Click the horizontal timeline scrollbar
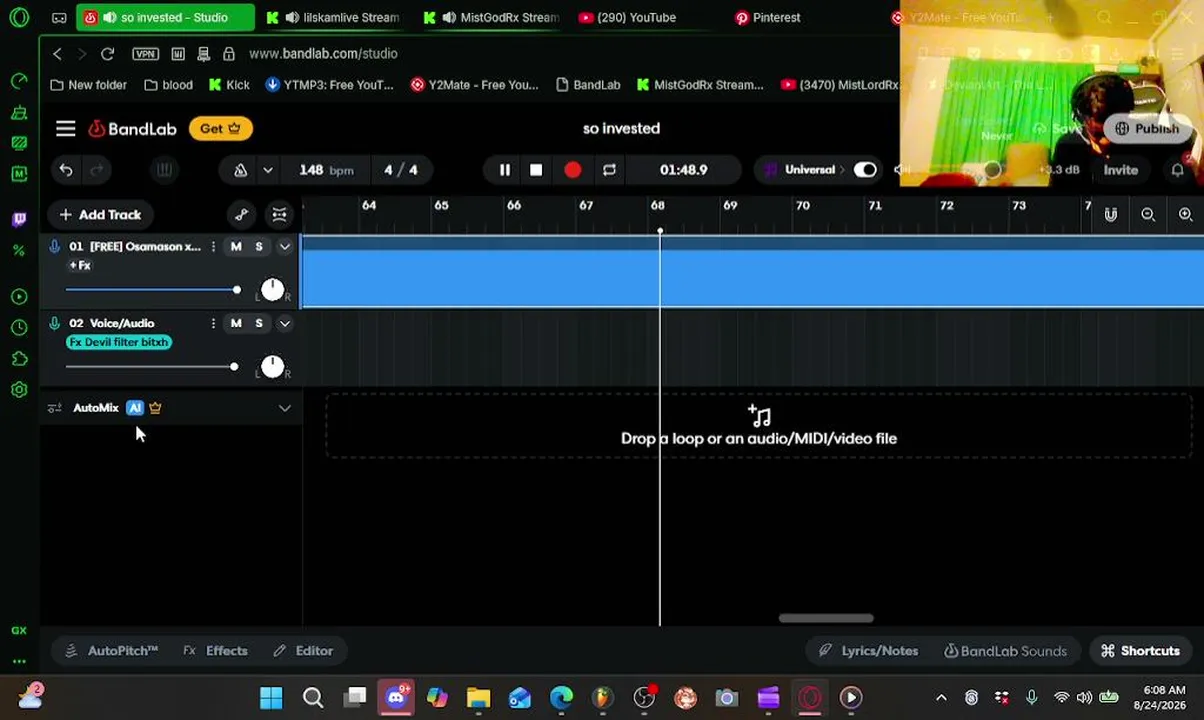Image resolution: width=1204 pixels, height=720 pixels. pyautogui.click(x=826, y=618)
